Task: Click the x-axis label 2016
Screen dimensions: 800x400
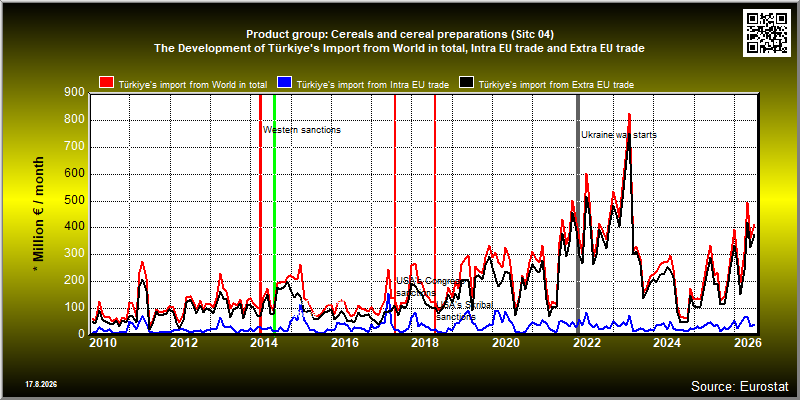Action: click(x=345, y=342)
